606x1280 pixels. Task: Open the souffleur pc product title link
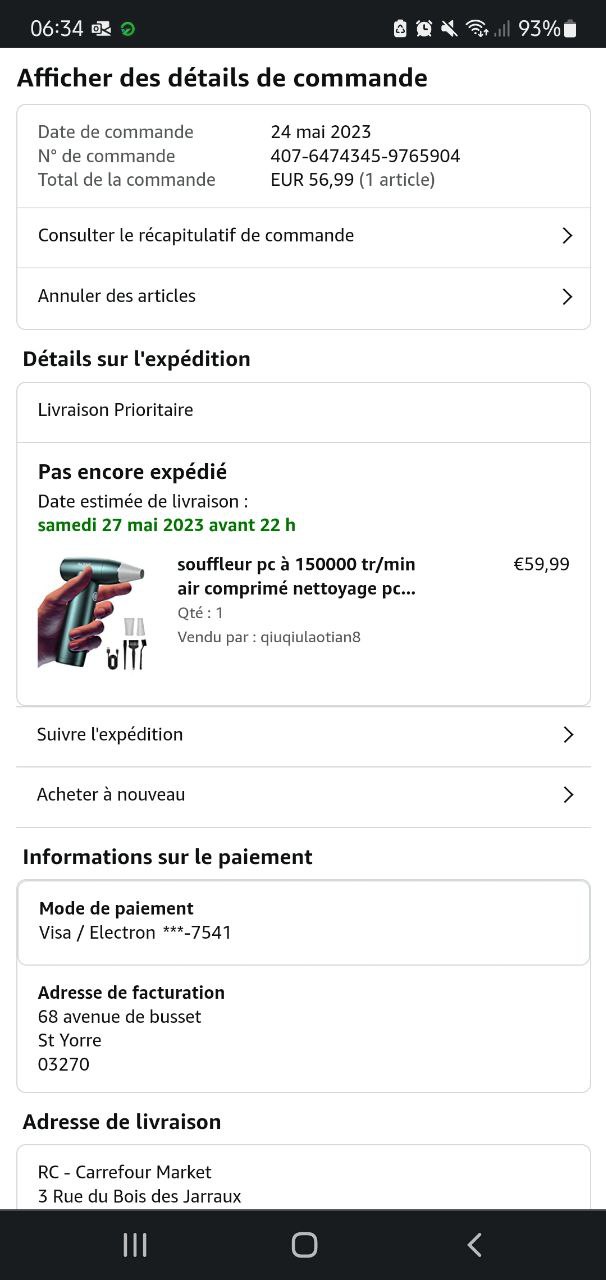[296, 576]
